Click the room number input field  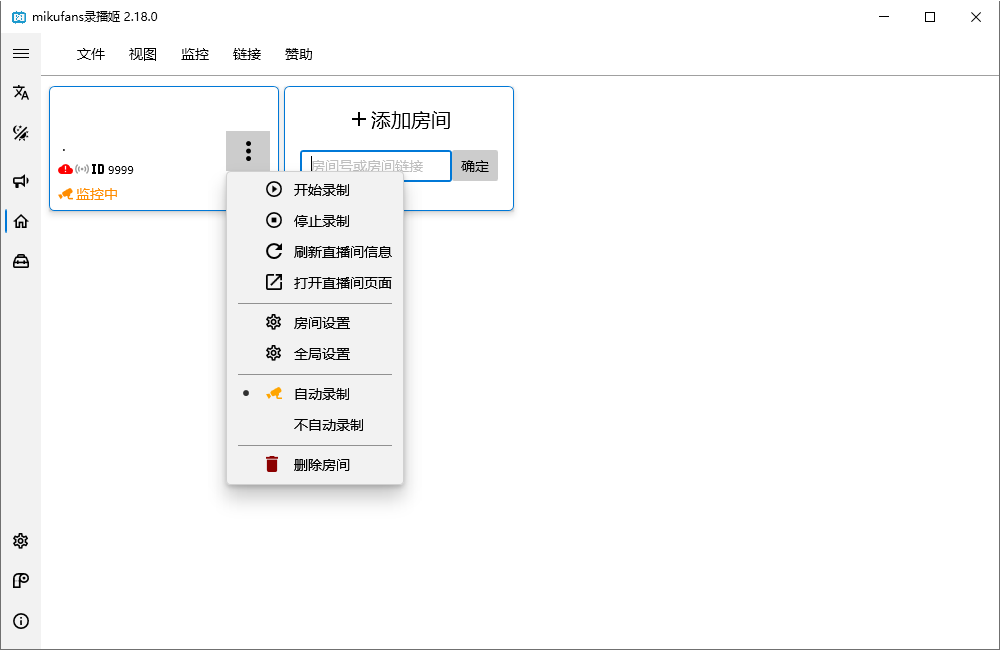[375, 165]
